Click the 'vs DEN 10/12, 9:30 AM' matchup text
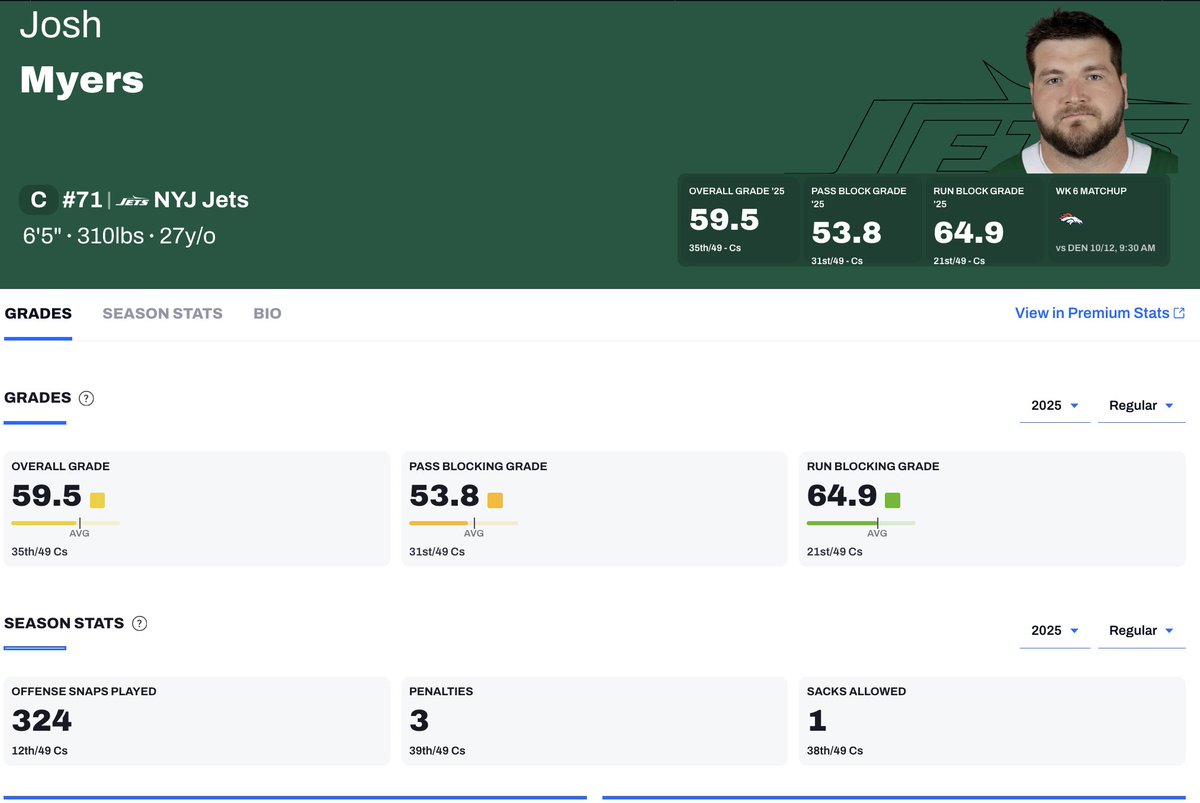The image size is (1200, 803). click(x=1106, y=248)
